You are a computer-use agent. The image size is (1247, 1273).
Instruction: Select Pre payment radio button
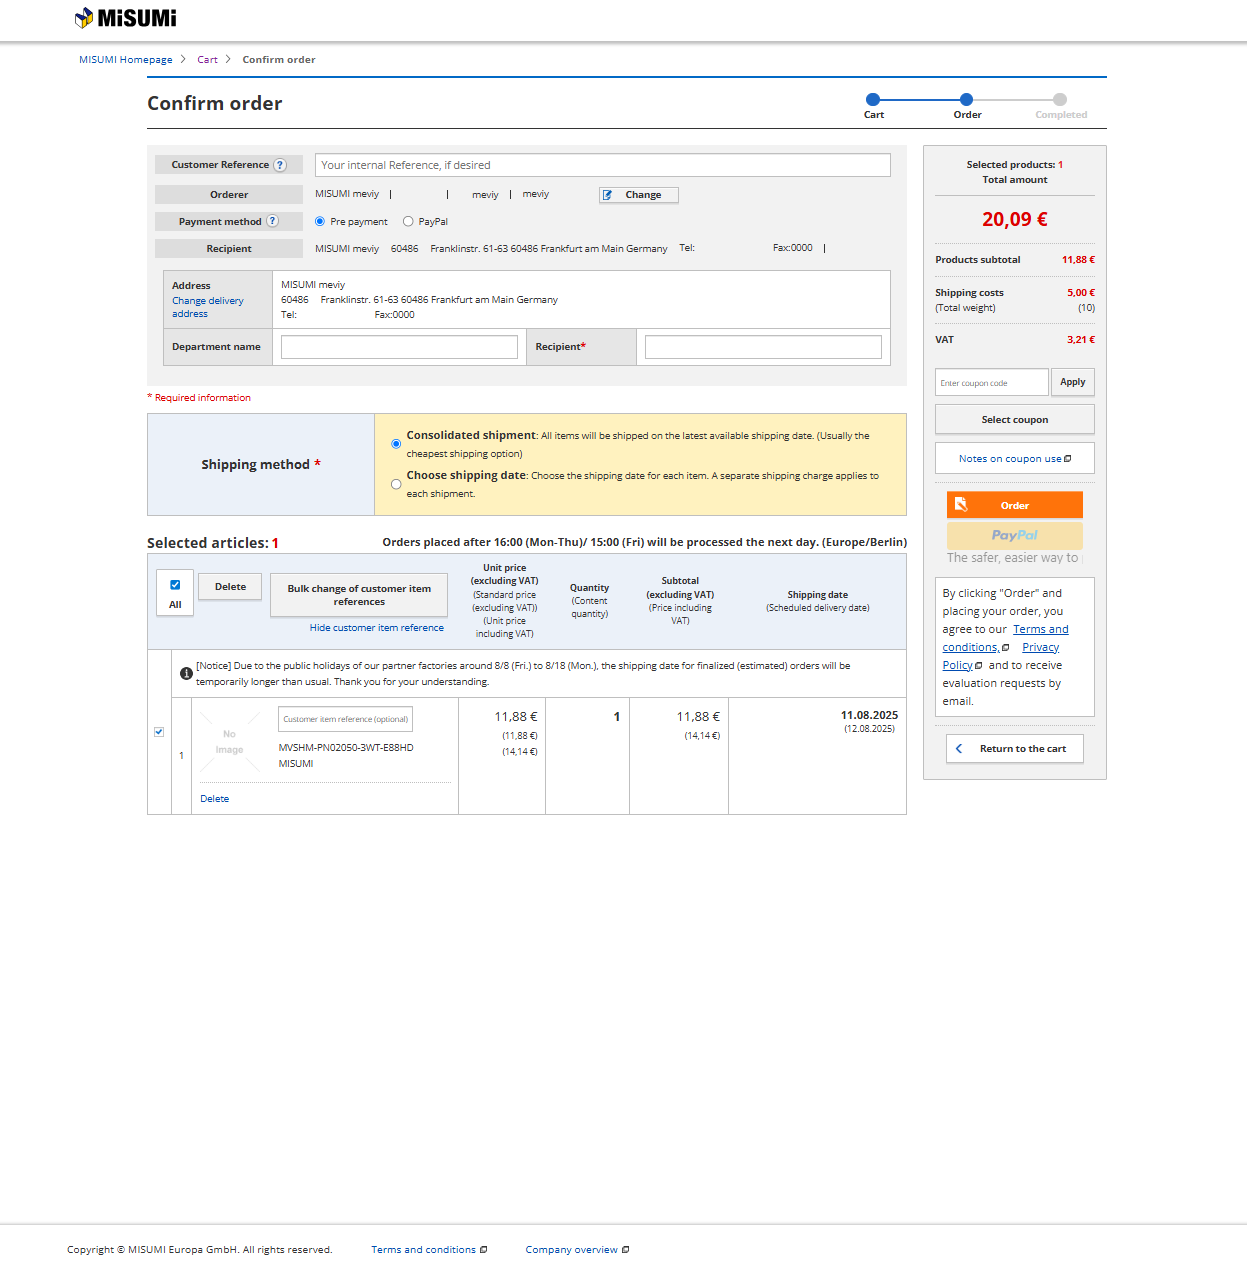(320, 221)
